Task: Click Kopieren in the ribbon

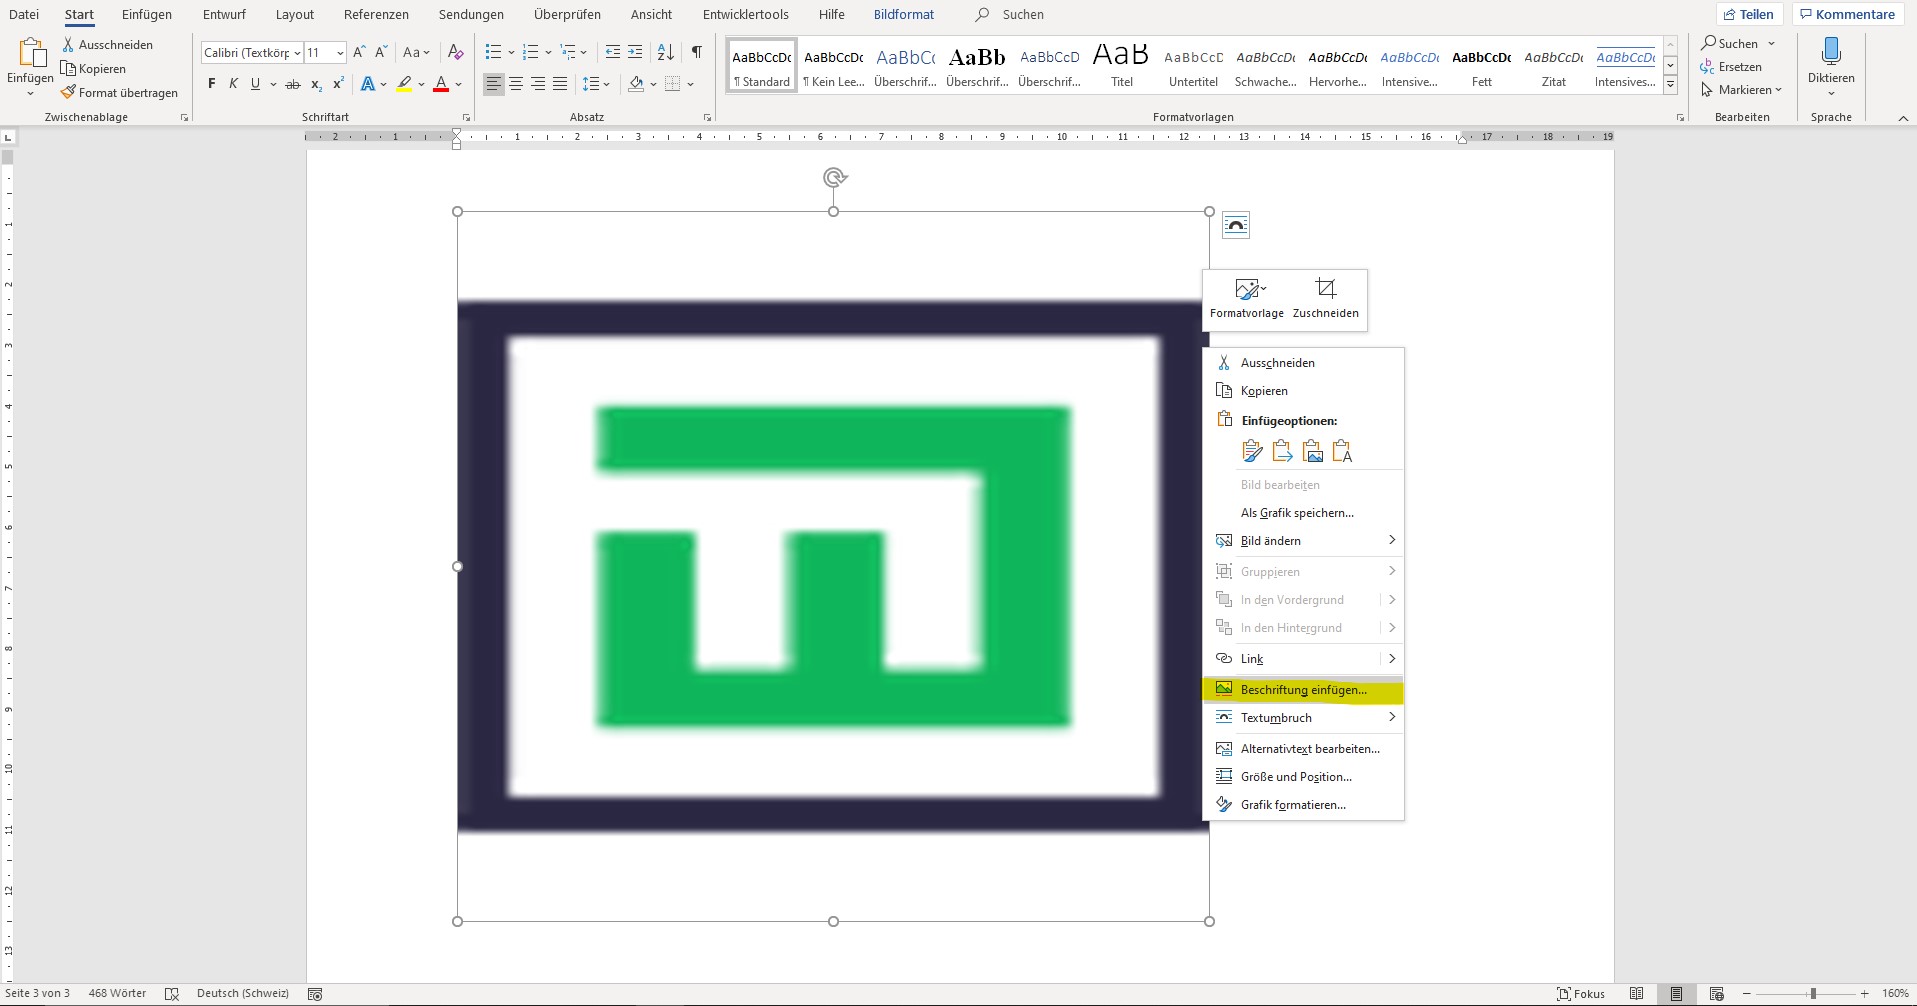Action: point(93,68)
